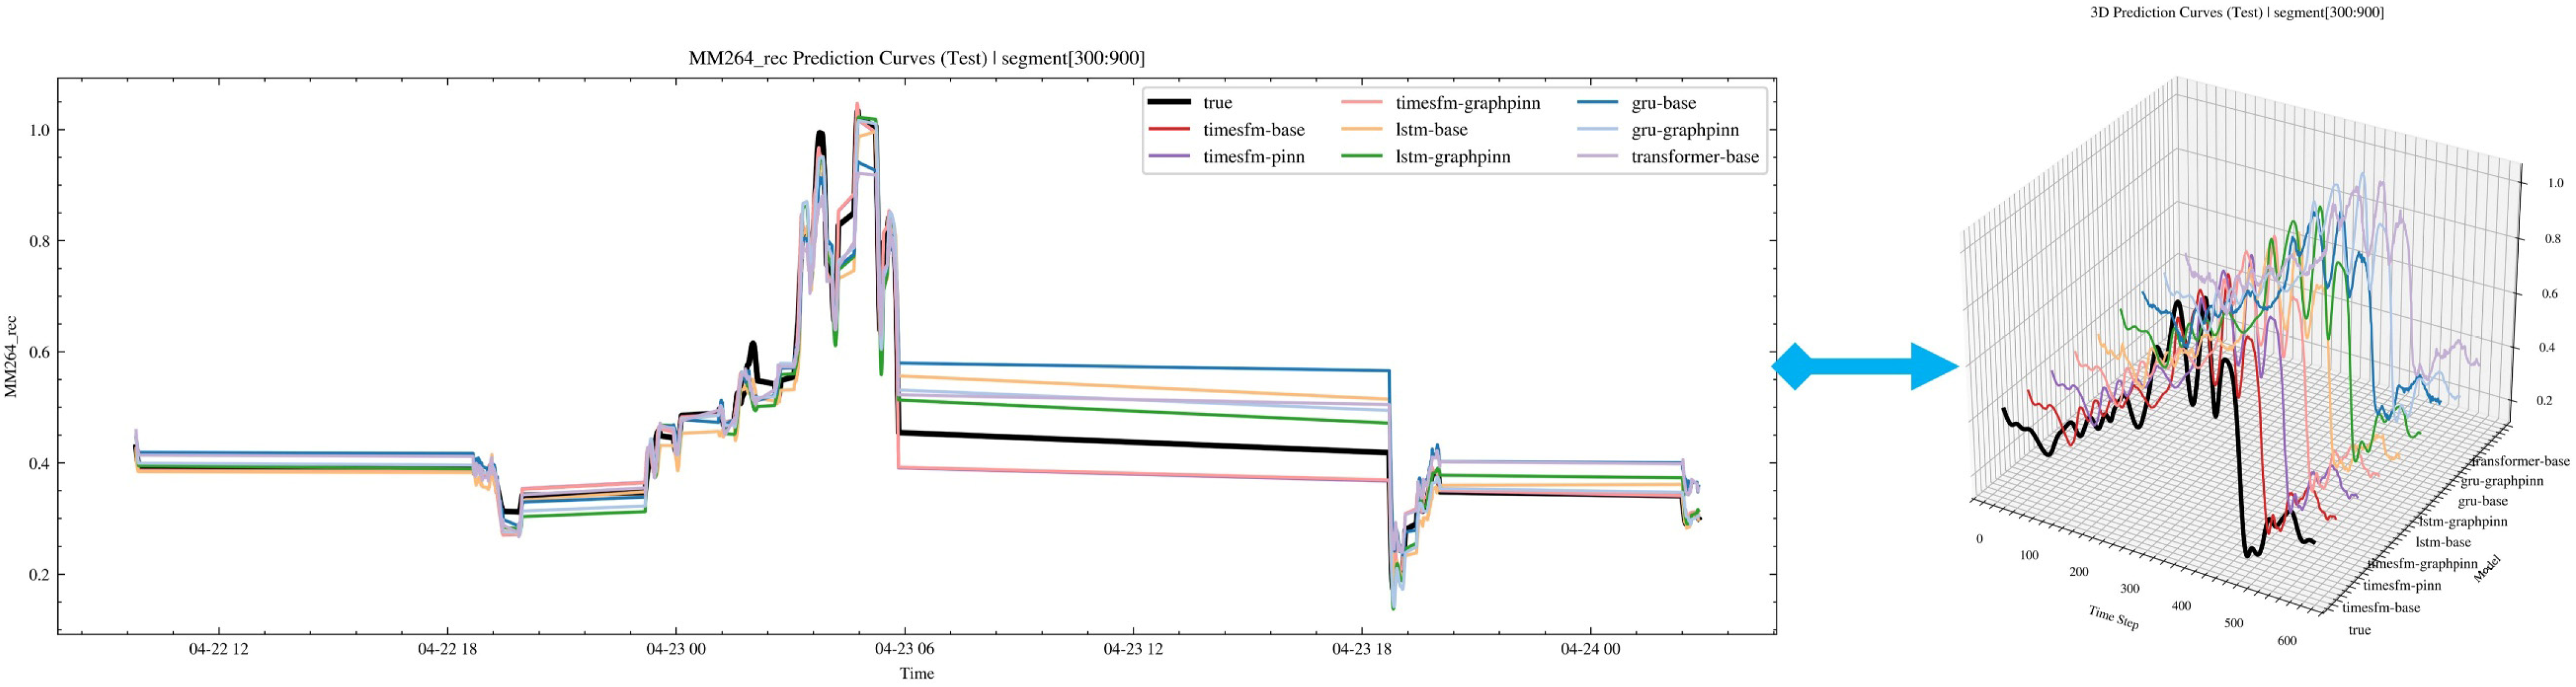This screenshot has height=687, width=2576.
Task: Click the '0.6' y-axis tick of the 2D plot
Action: coord(38,352)
